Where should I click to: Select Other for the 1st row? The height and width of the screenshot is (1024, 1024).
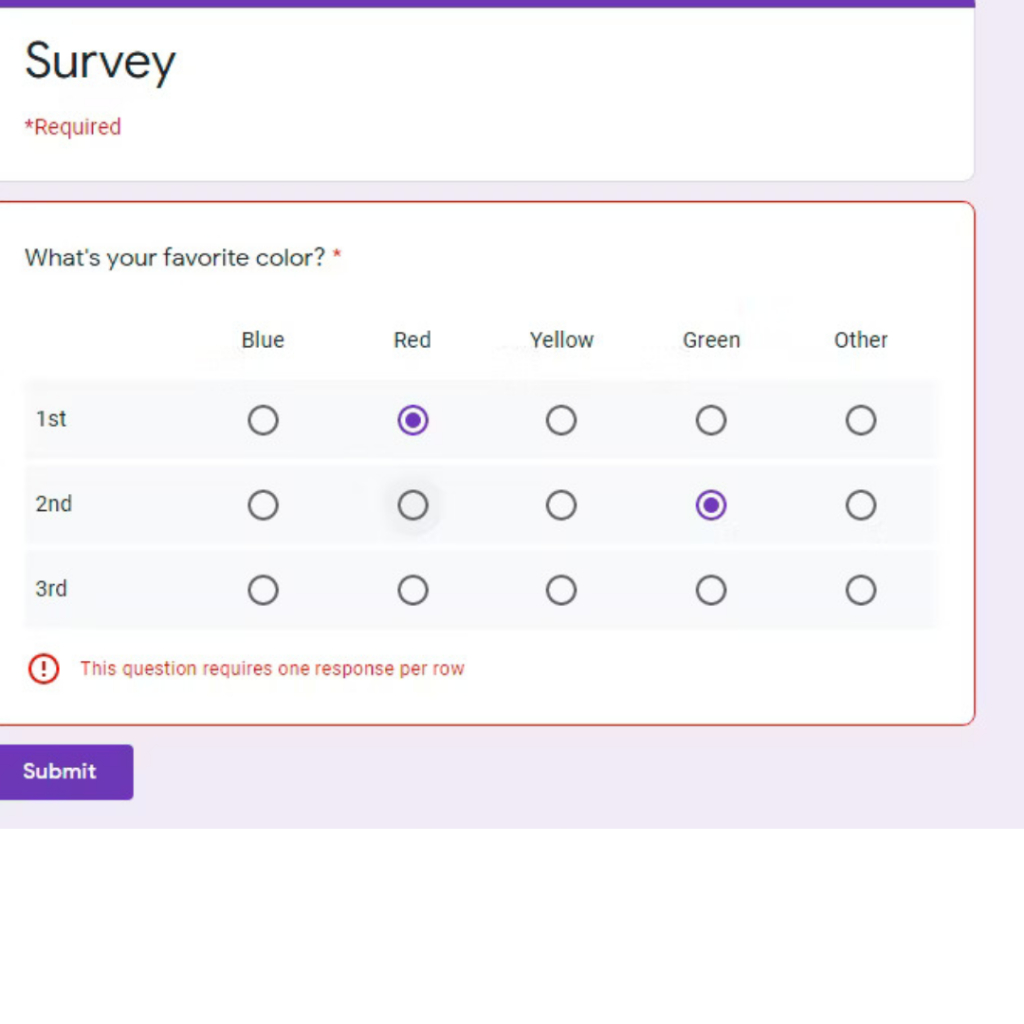coord(860,420)
